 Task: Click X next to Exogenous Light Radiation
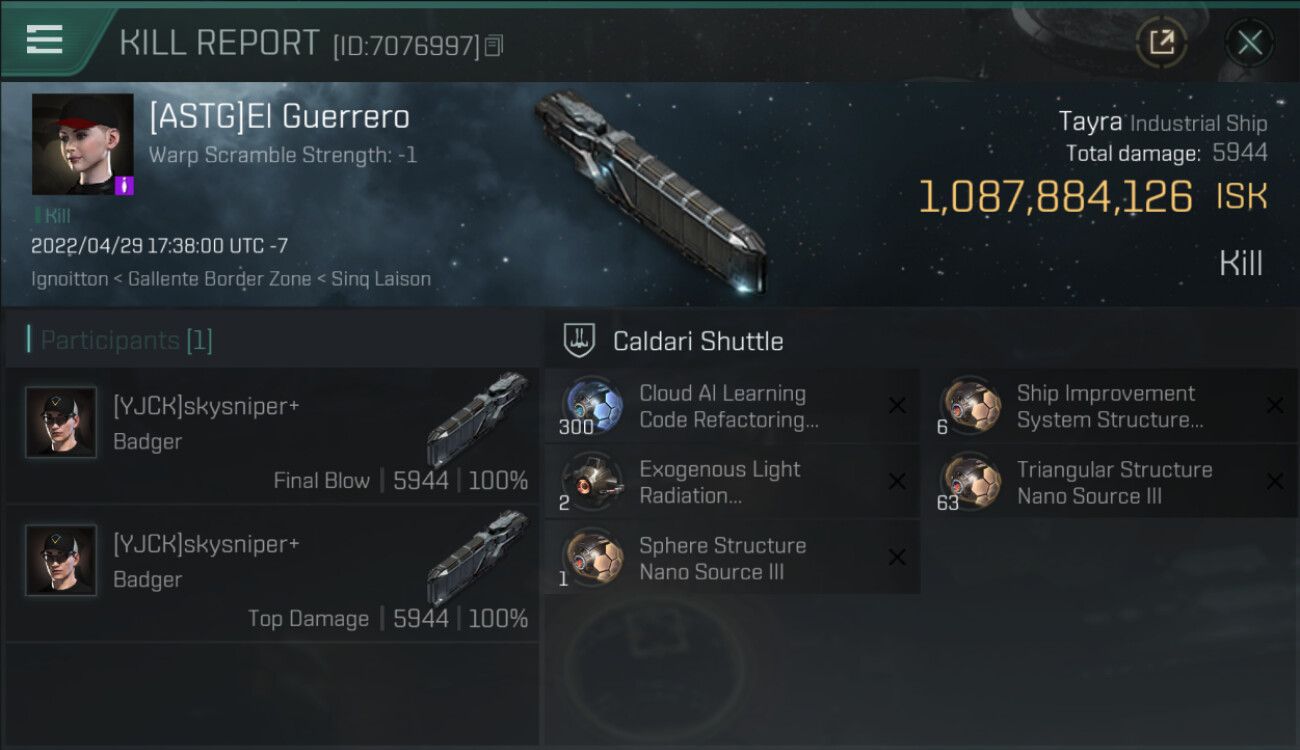pos(897,482)
